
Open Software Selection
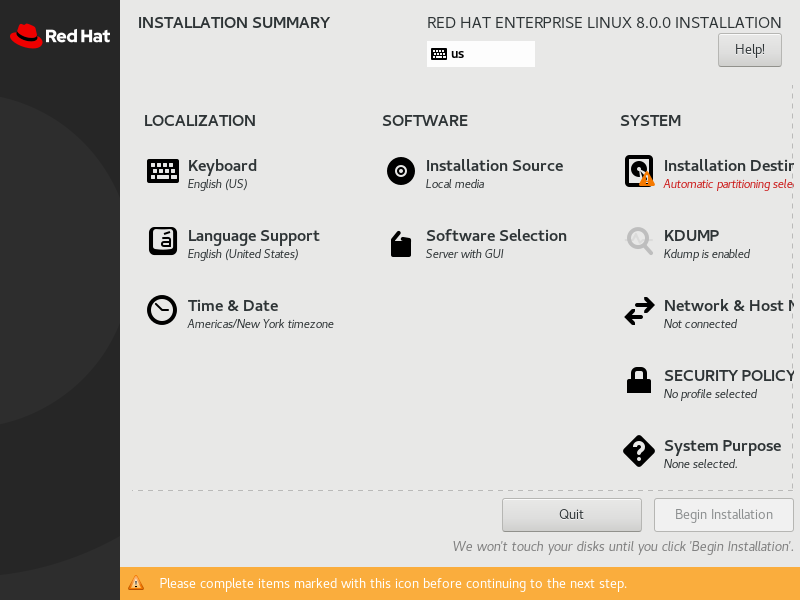pyautogui.click(x=496, y=236)
